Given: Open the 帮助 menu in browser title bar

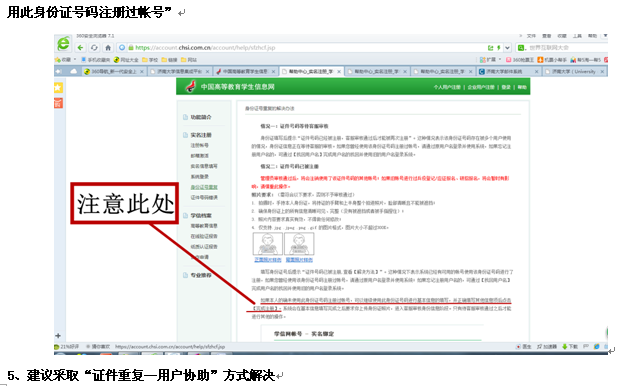Looking at the screenshot, I should (x=592, y=36).
